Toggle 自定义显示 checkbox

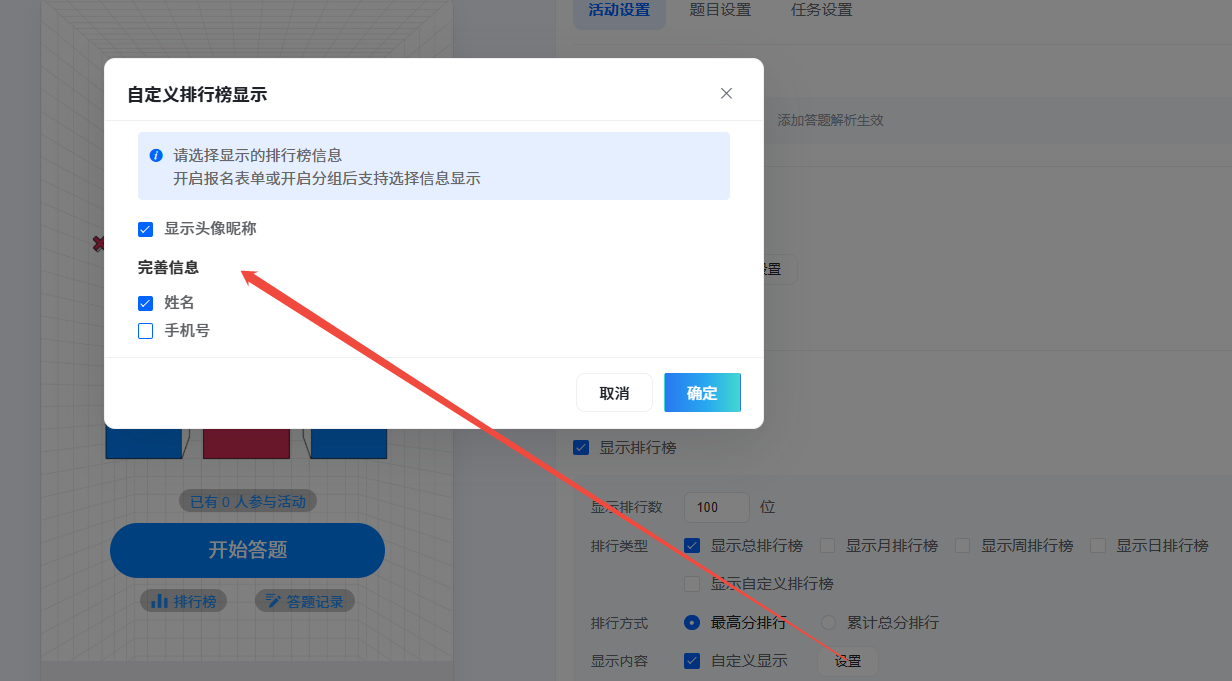(692, 660)
